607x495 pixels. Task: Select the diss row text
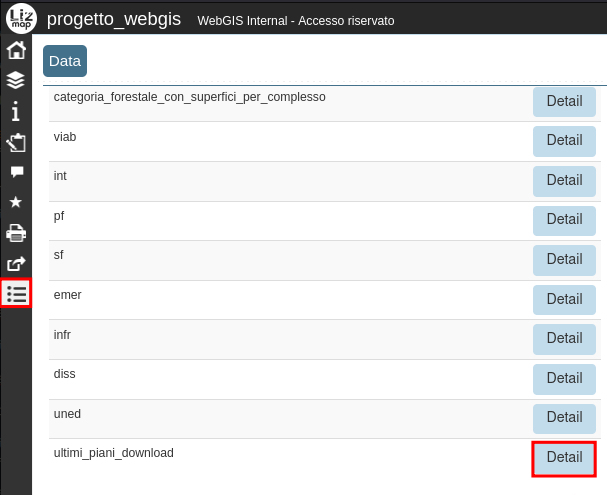pyautogui.click(x=64, y=374)
